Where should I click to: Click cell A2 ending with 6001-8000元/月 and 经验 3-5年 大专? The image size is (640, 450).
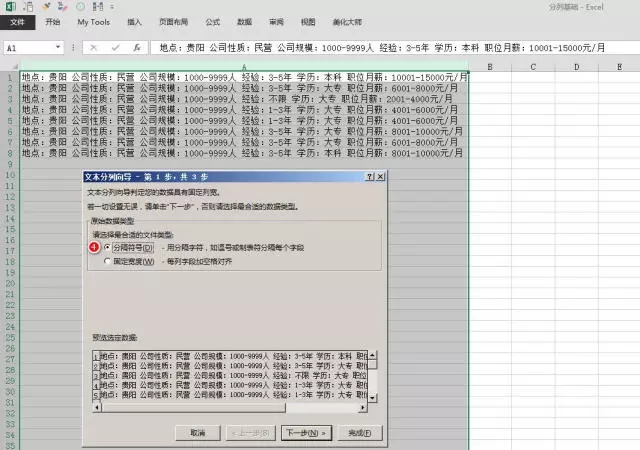(244, 88)
